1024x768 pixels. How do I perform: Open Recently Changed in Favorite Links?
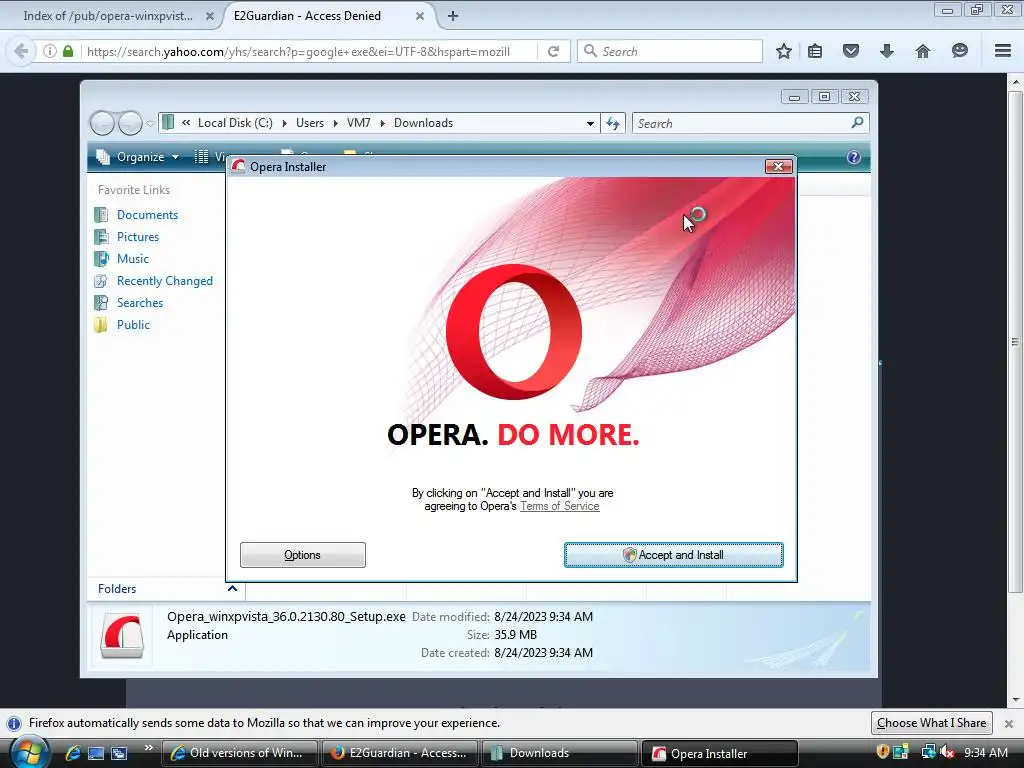click(x=165, y=281)
